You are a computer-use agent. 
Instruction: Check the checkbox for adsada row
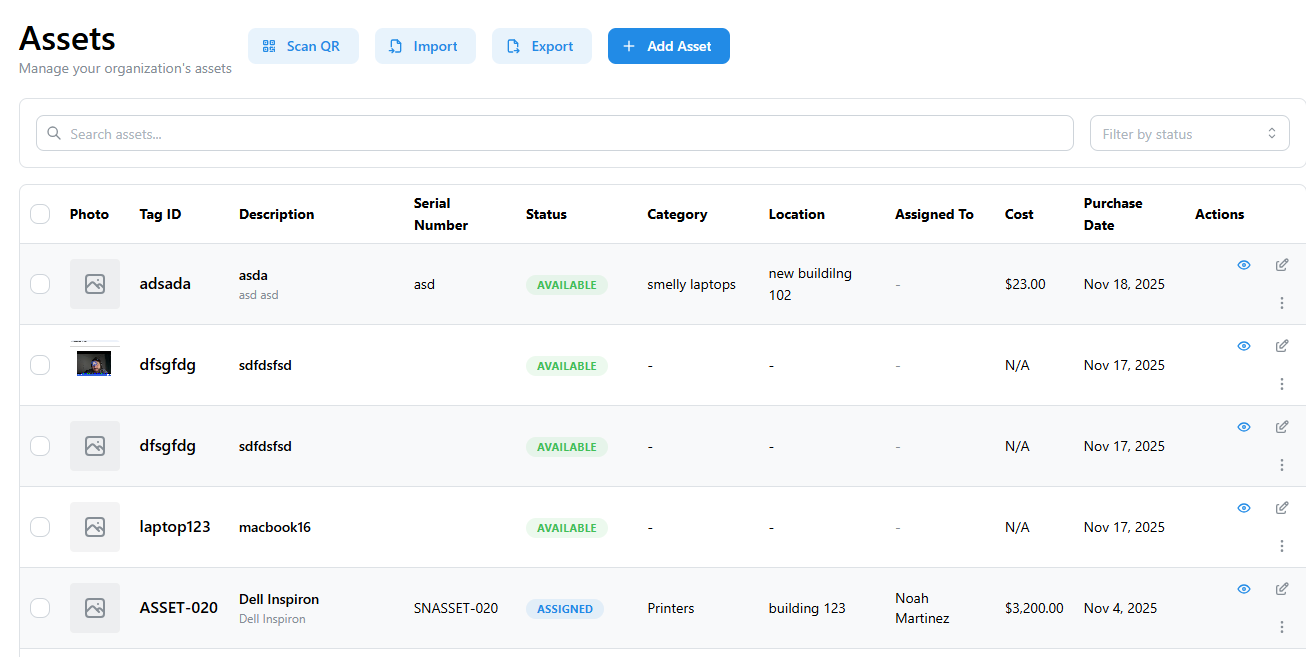[x=40, y=284]
